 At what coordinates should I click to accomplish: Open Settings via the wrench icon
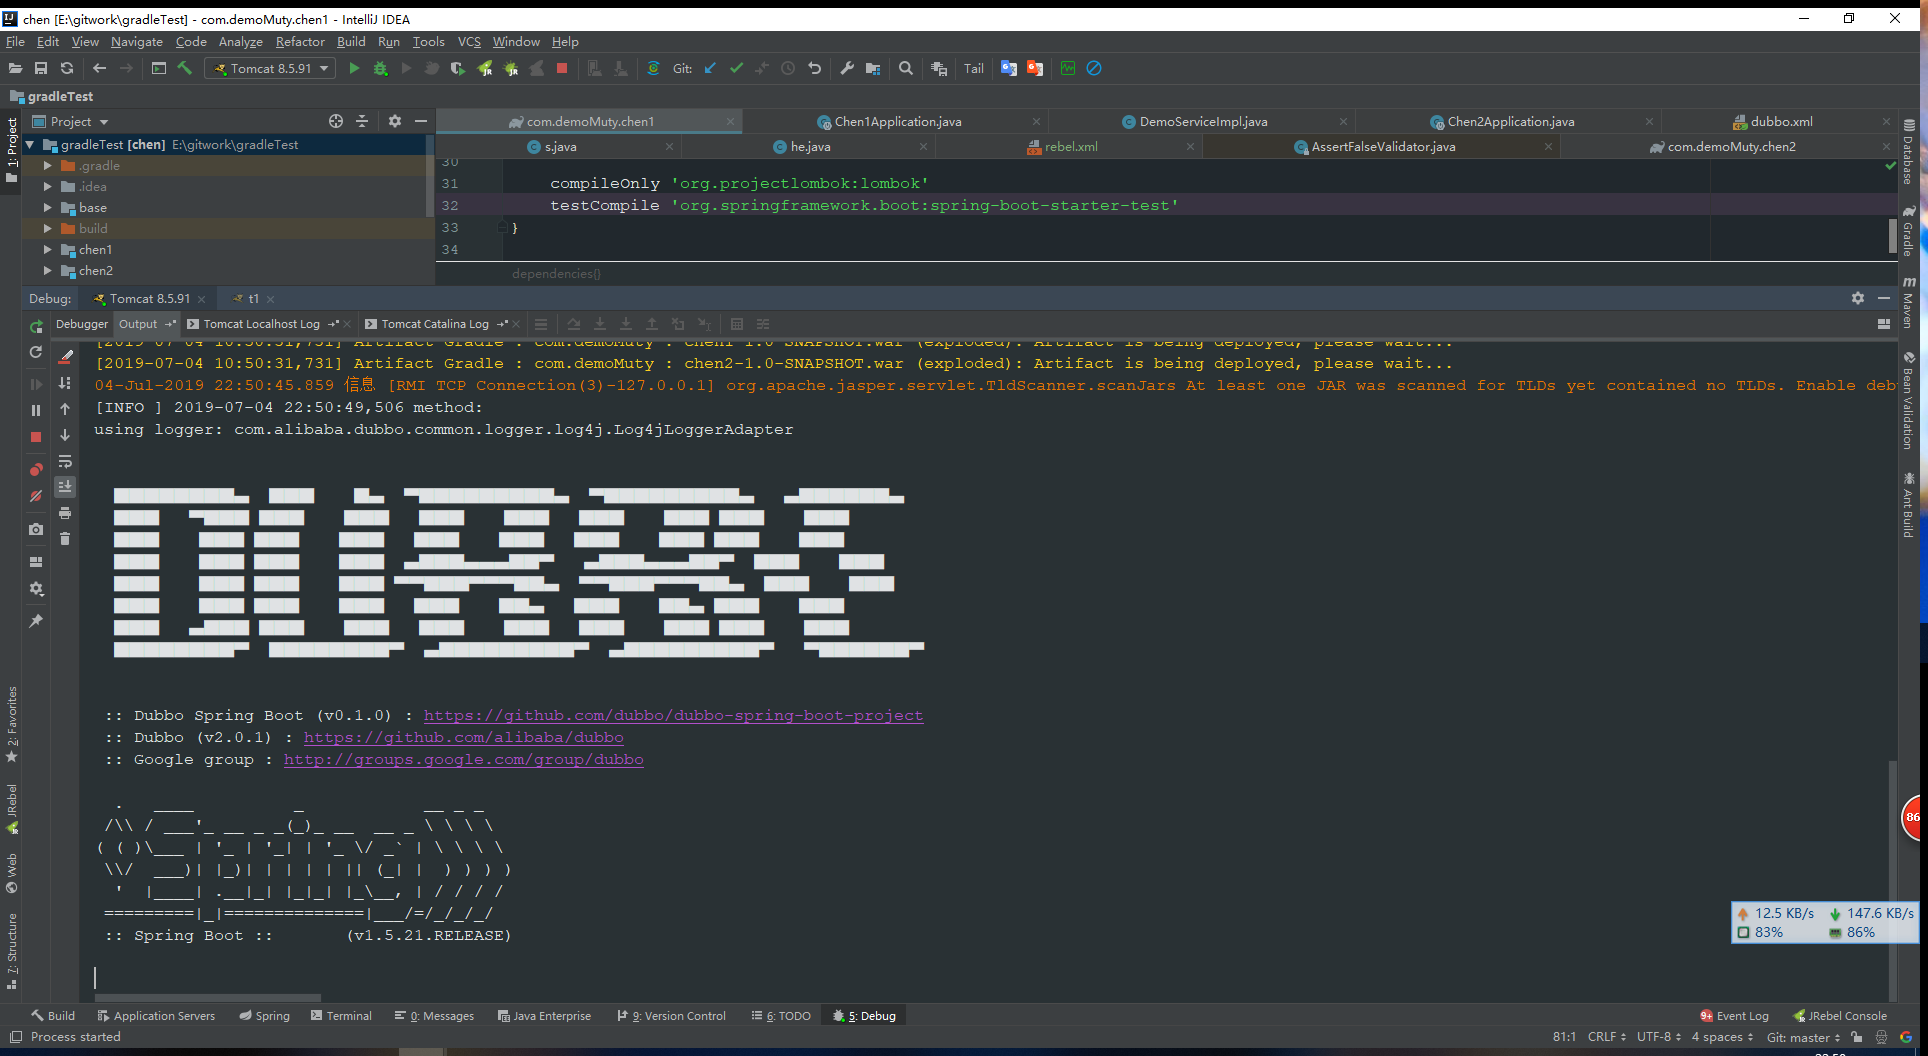(847, 69)
